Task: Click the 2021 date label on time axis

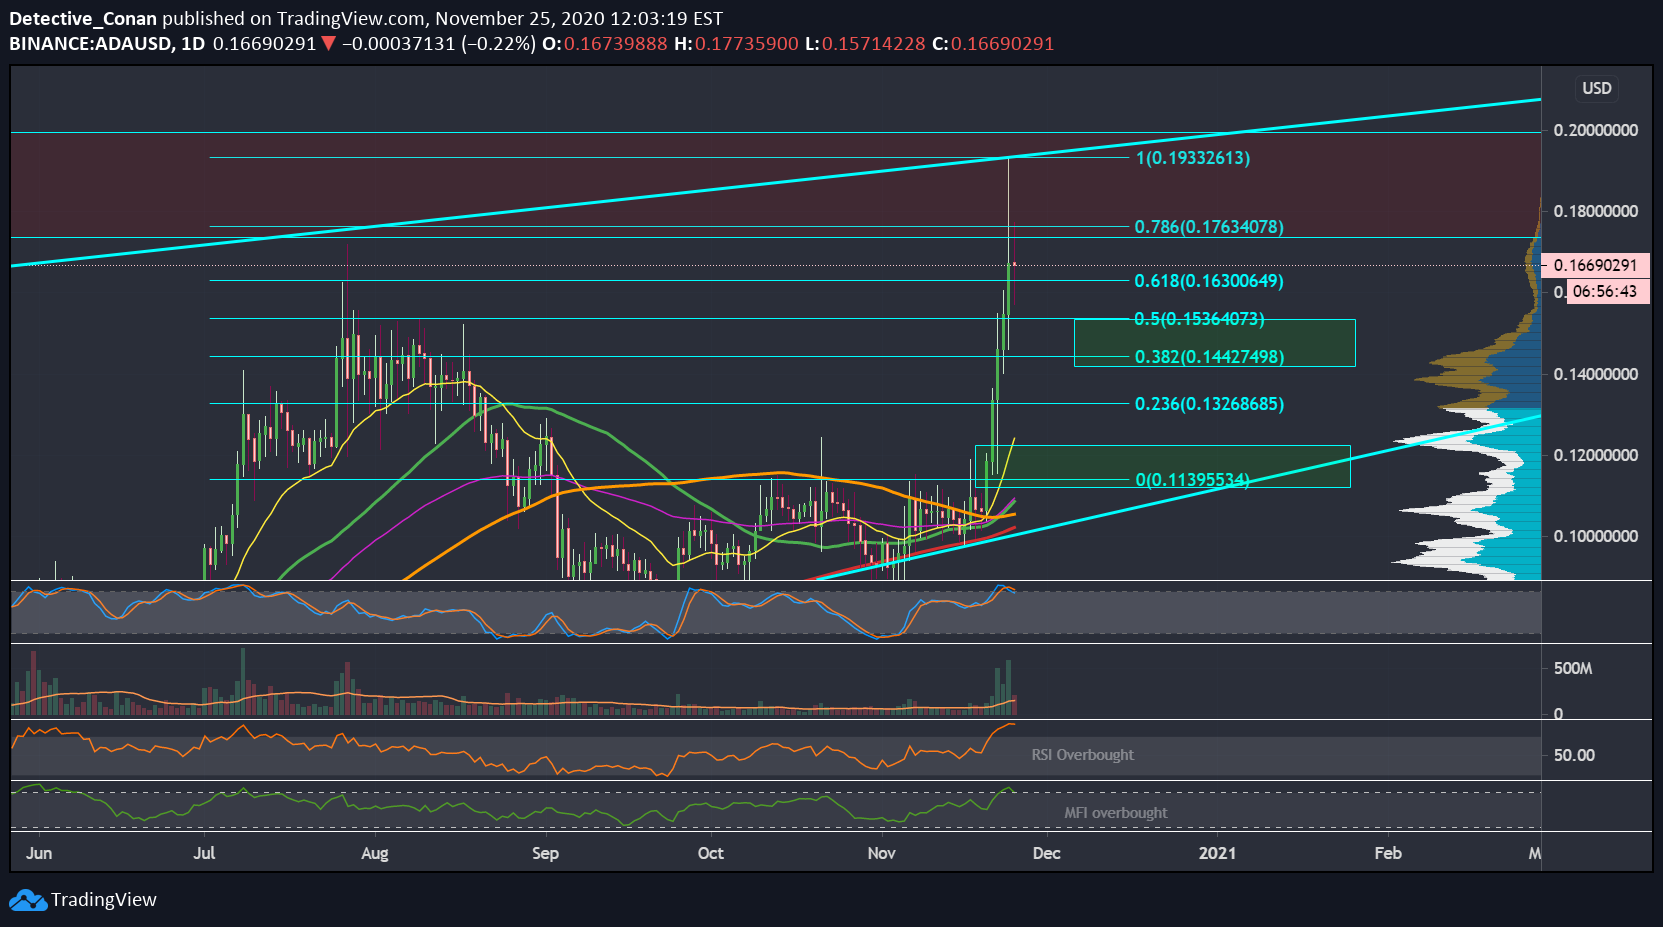Action: tap(1217, 853)
